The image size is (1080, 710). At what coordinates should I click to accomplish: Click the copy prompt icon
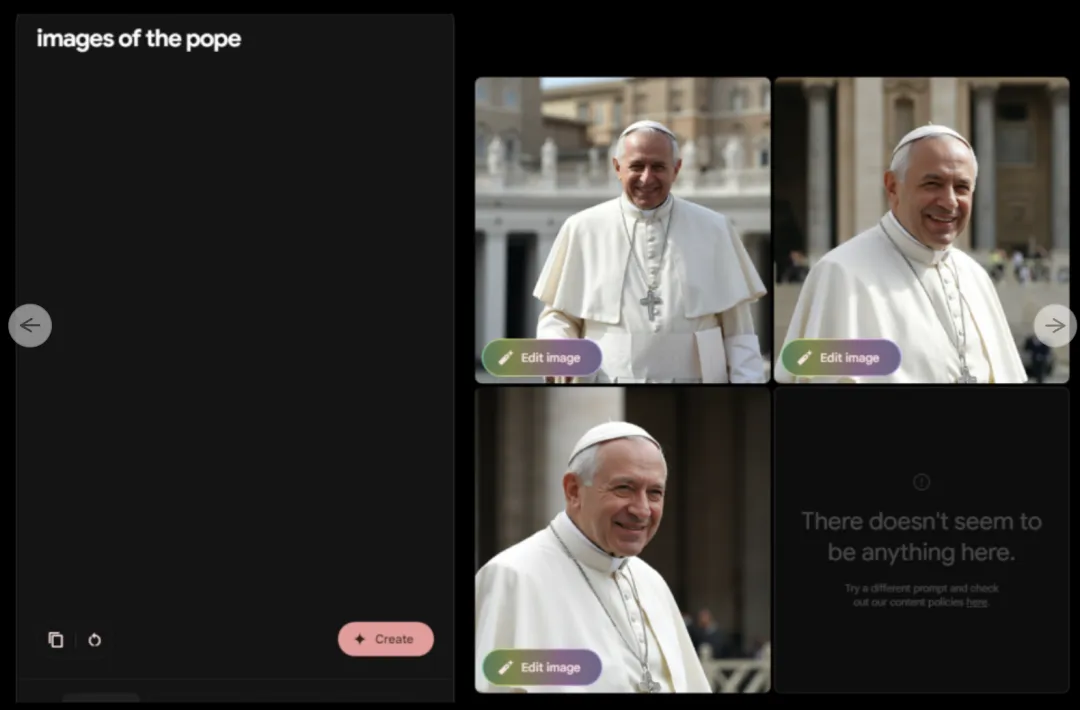56,640
